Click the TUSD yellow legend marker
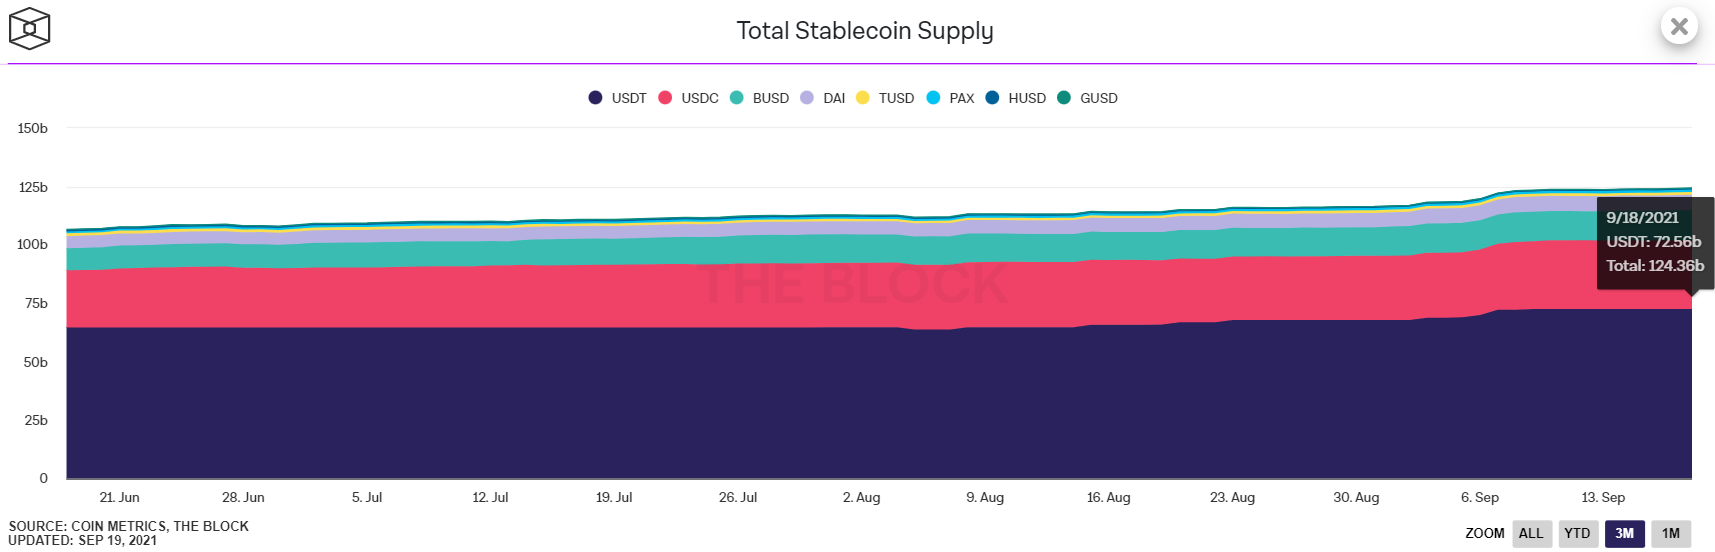Image resolution: width=1715 pixels, height=552 pixels. (x=862, y=98)
